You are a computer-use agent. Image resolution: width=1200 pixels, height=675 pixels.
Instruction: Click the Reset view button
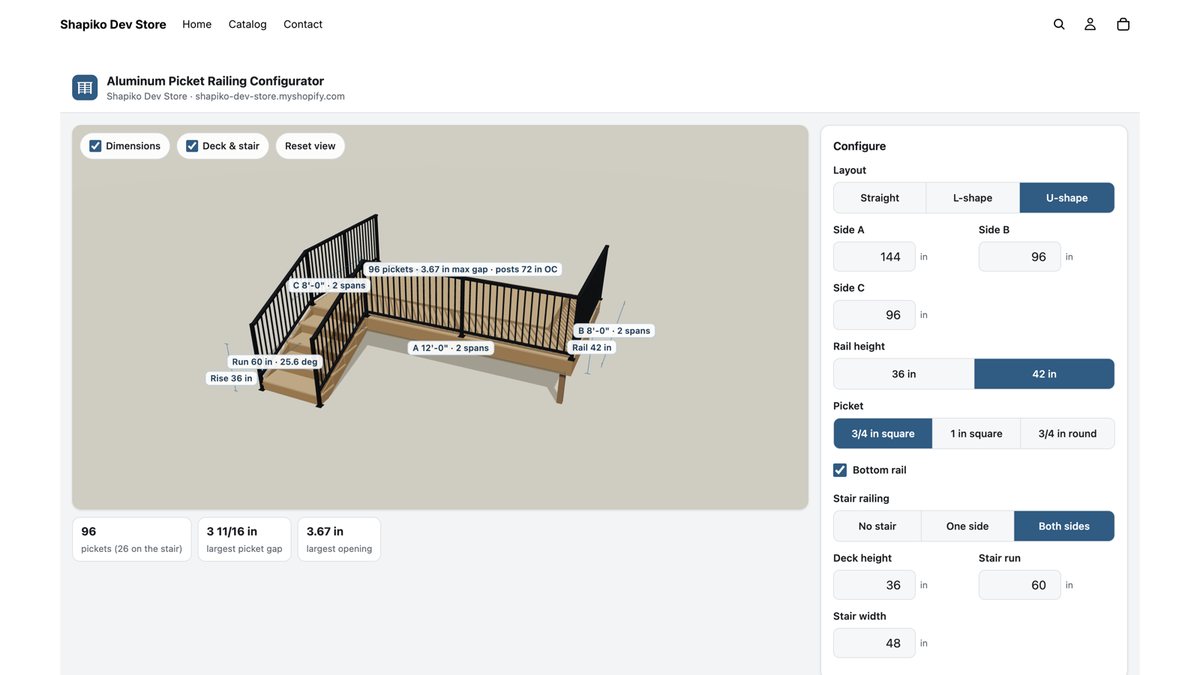pyautogui.click(x=310, y=146)
